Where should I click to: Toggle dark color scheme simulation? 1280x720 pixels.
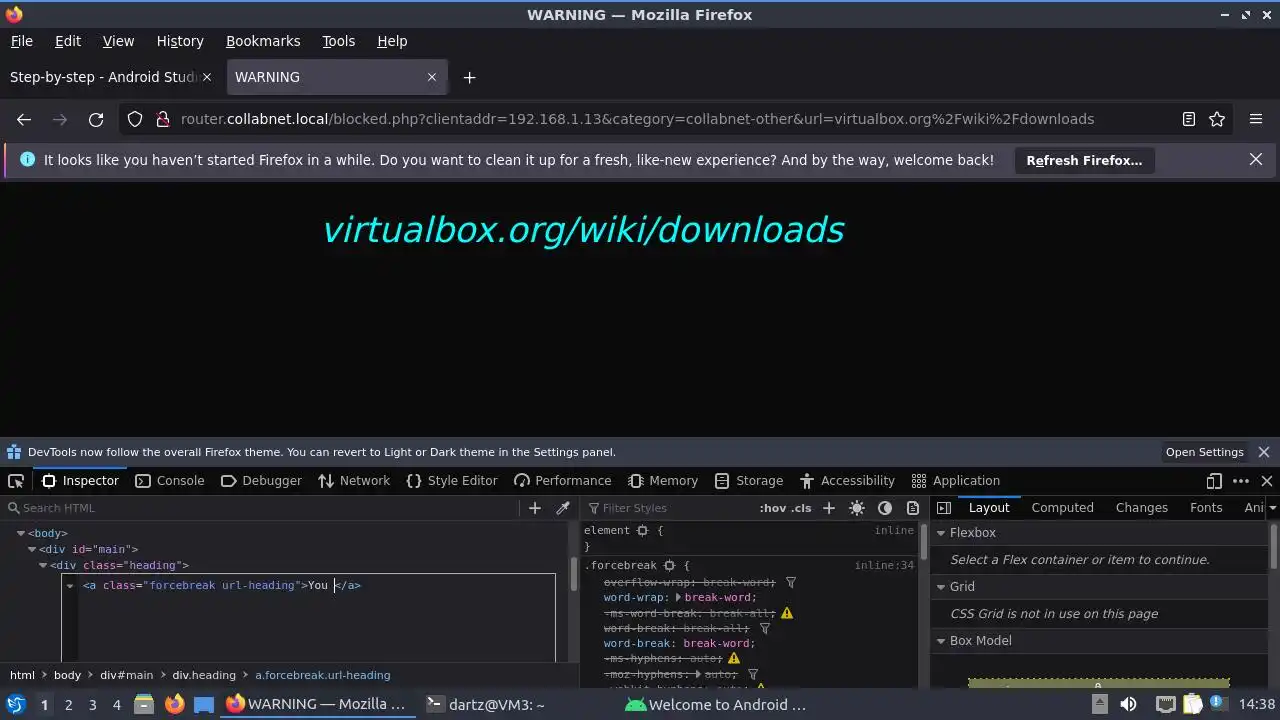[x=885, y=508]
